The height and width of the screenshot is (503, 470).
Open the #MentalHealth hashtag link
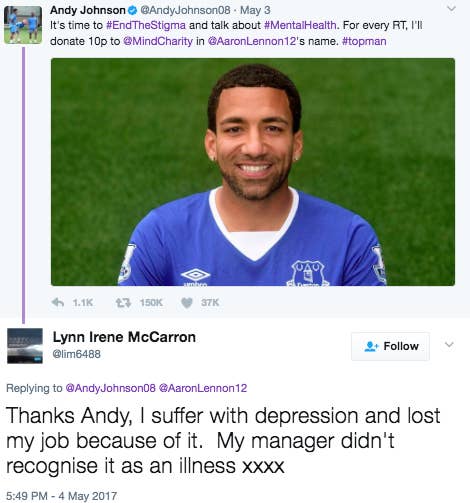pyautogui.click(x=300, y=25)
